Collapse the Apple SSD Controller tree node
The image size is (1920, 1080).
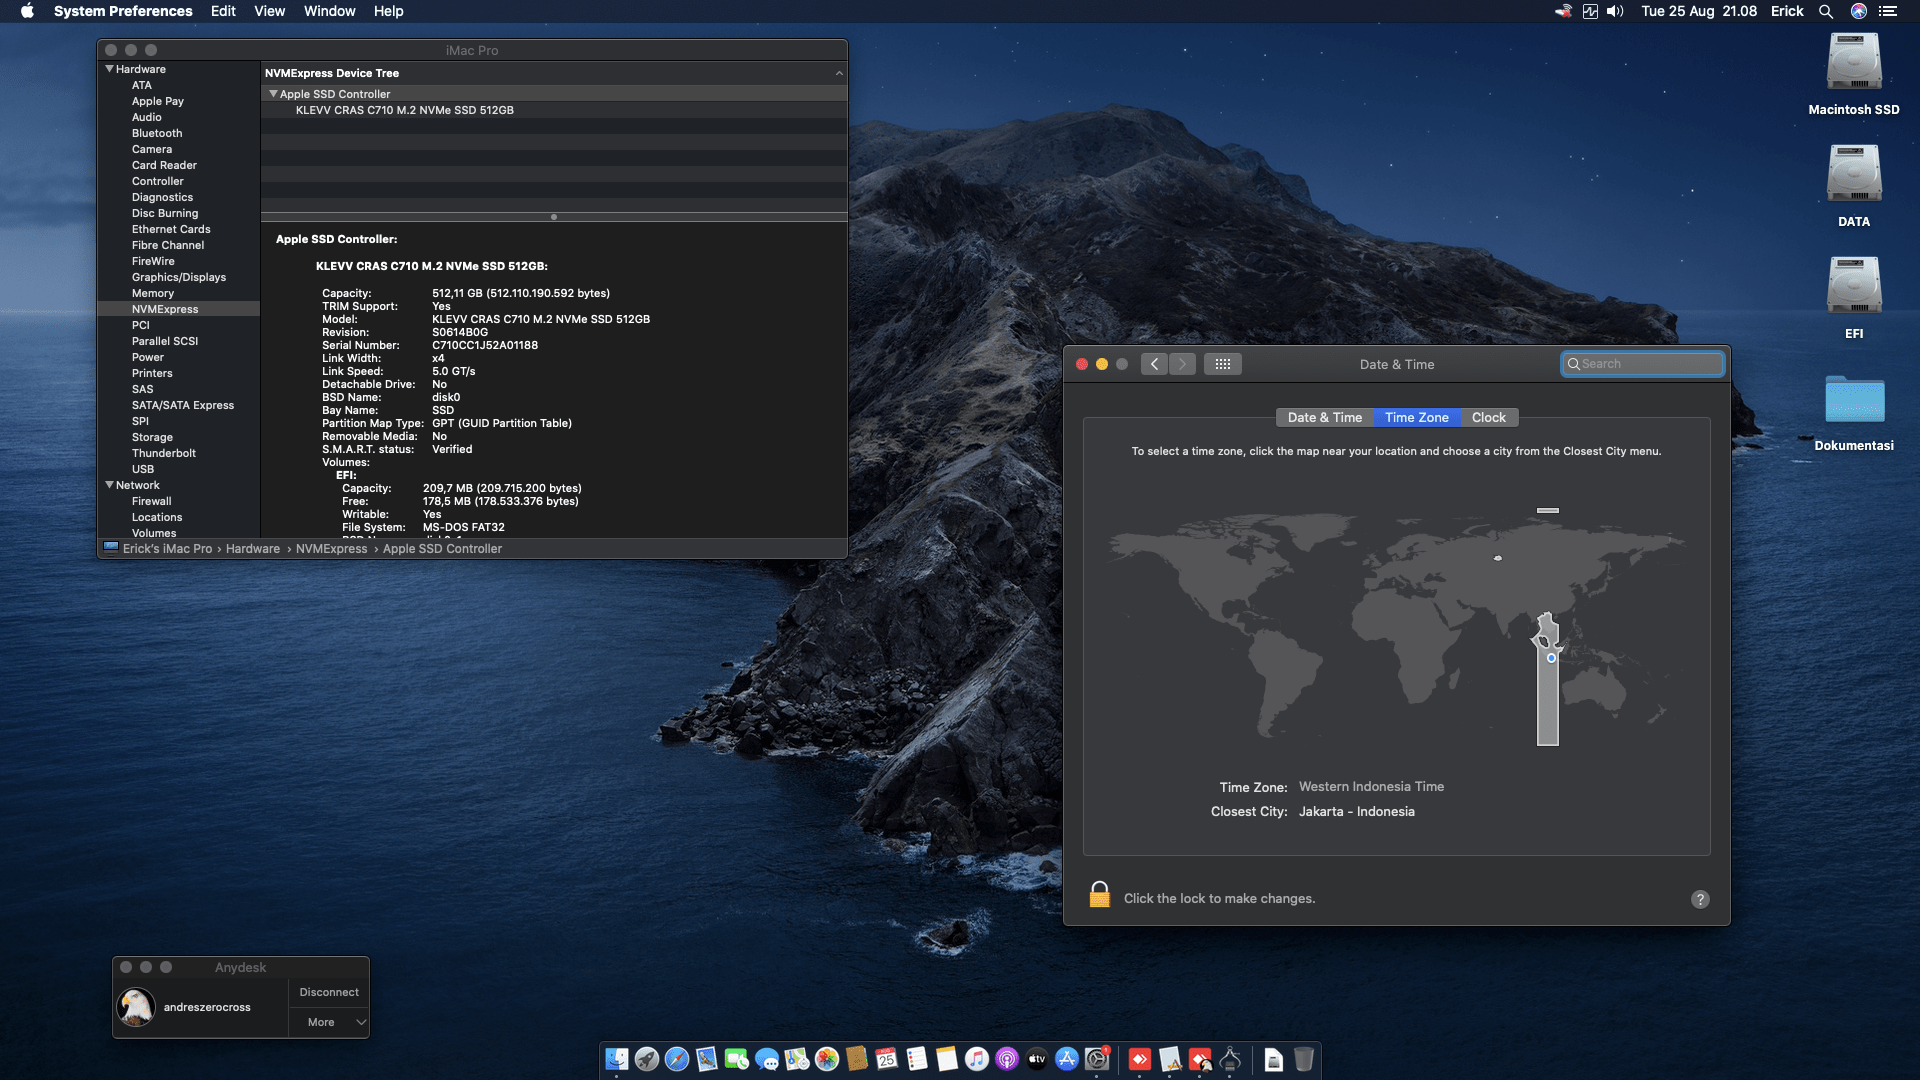pyautogui.click(x=273, y=94)
